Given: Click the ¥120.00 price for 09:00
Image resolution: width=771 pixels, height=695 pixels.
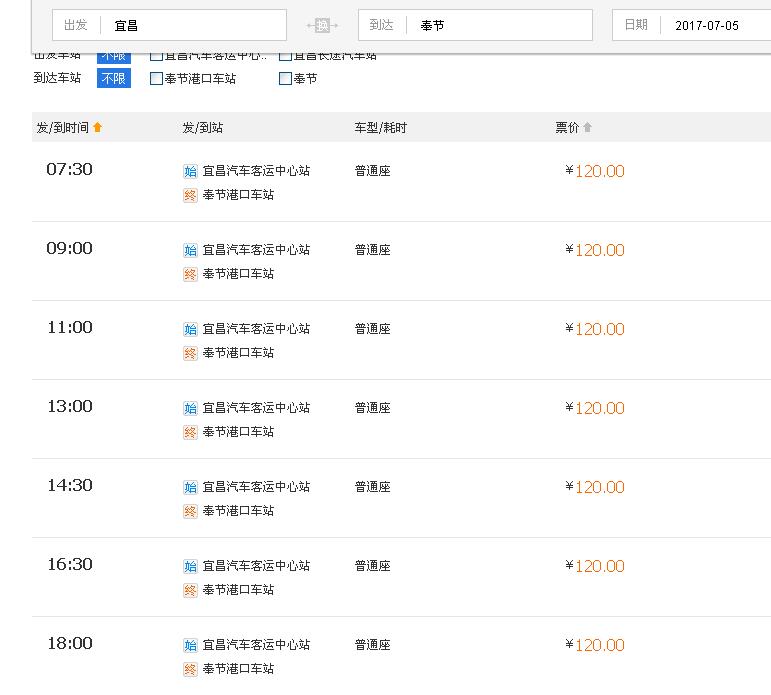Looking at the screenshot, I should pyautogui.click(x=595, y=250).
